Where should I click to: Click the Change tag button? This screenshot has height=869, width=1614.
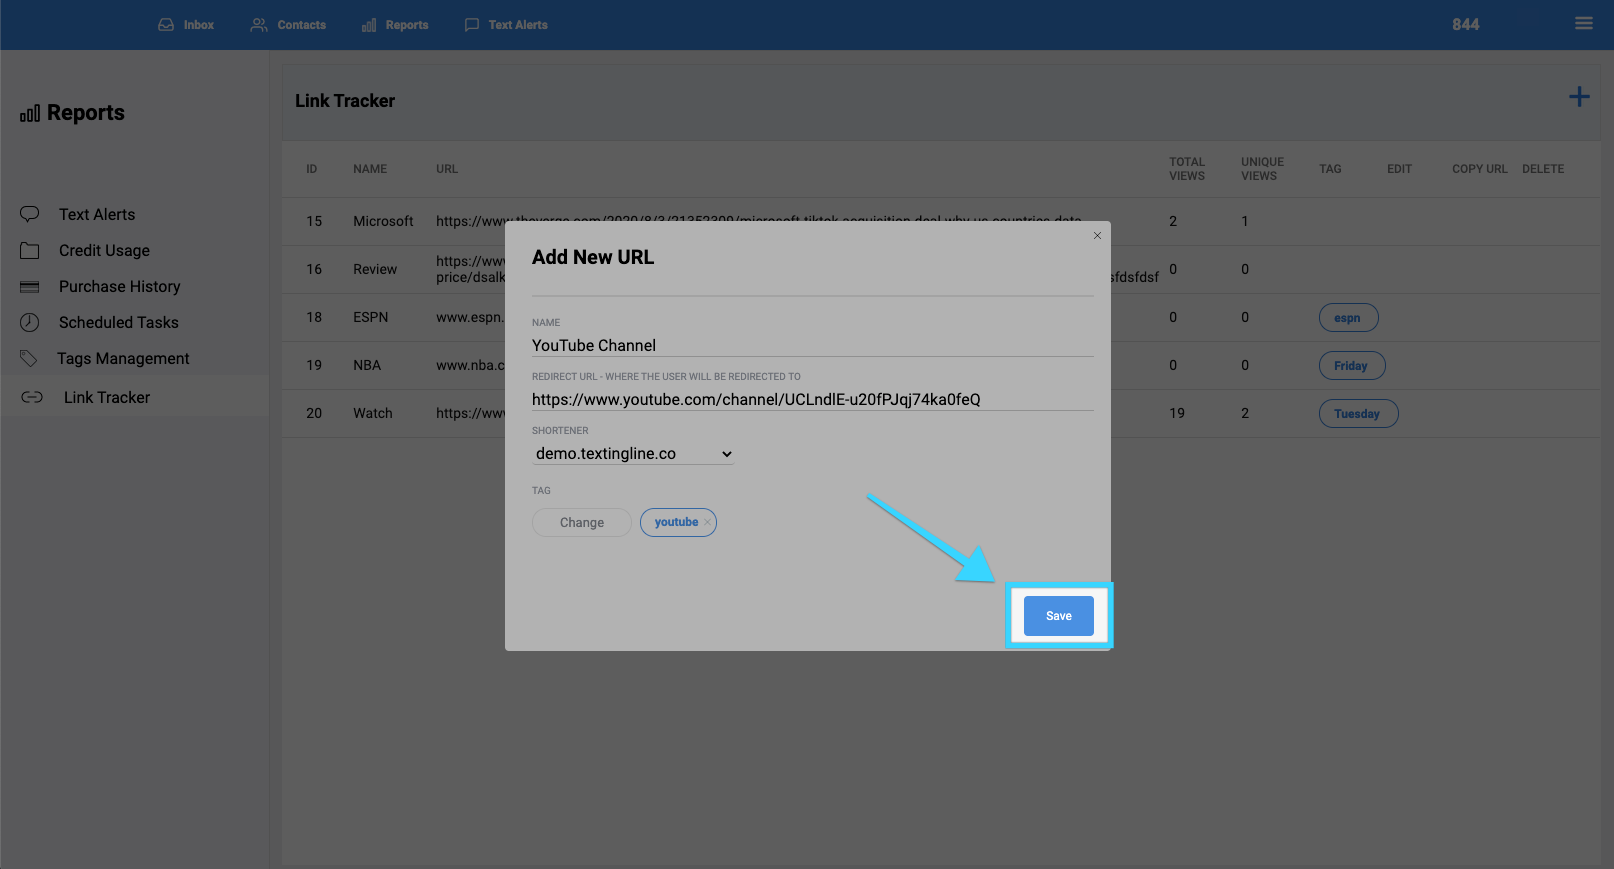point(582,522)
